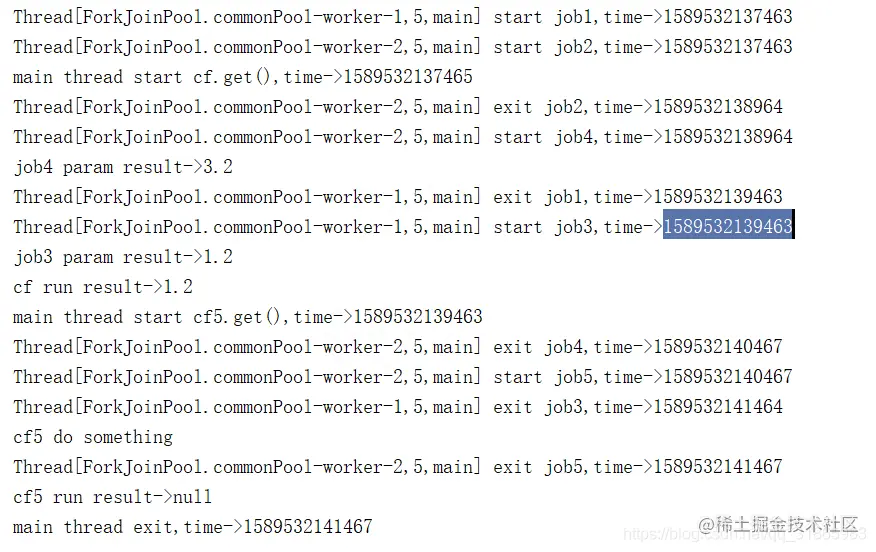This screenshot has height=552, width=876.
Task: Click the 'main thread exit' output line
Action: tap(193, 526)
